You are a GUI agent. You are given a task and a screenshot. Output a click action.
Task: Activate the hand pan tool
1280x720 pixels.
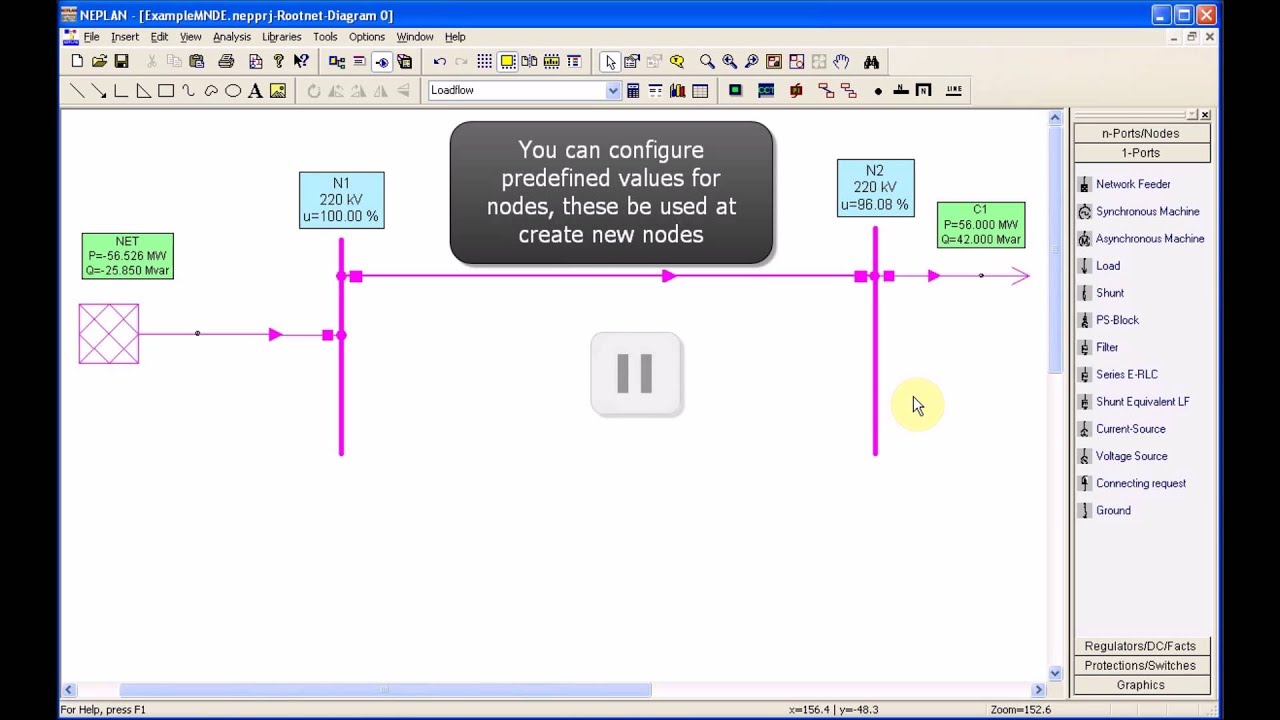point(841,62)
